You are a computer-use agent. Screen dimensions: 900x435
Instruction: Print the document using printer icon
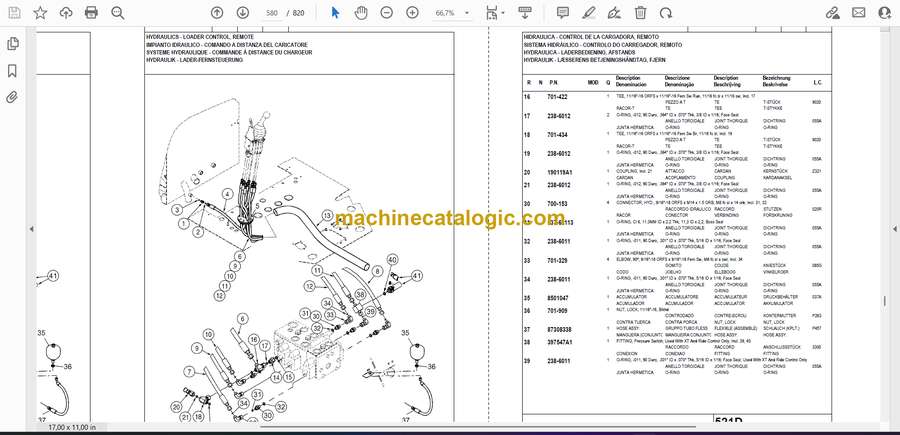[x=92, y=12]
